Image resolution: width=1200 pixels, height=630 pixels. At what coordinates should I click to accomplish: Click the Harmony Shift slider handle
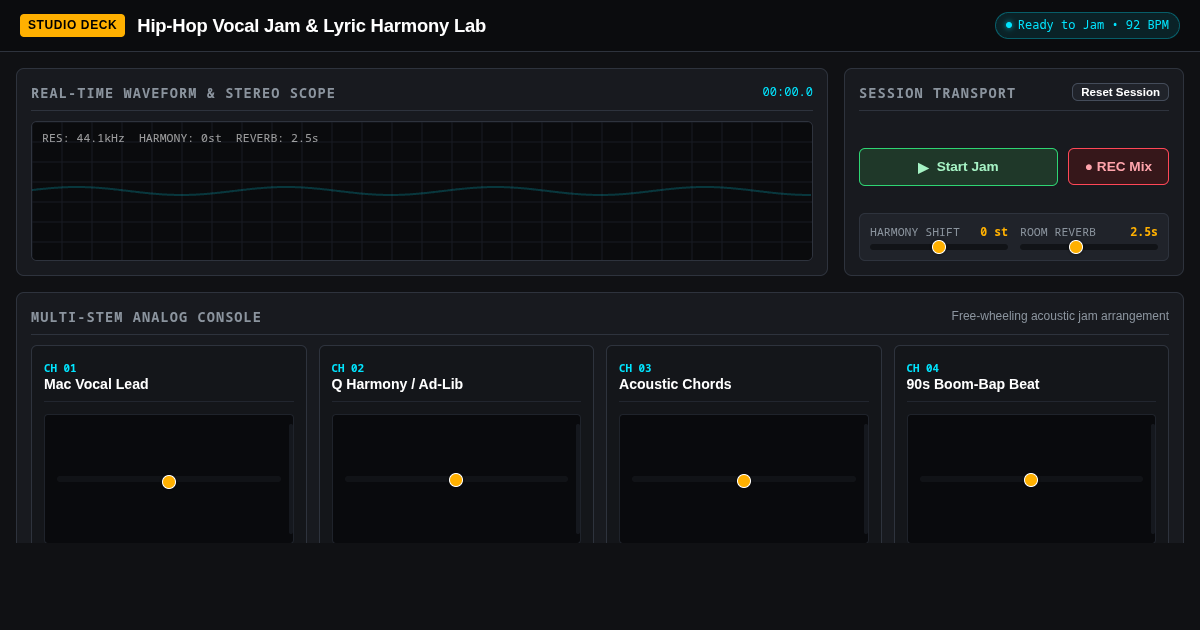pos(939,247)
